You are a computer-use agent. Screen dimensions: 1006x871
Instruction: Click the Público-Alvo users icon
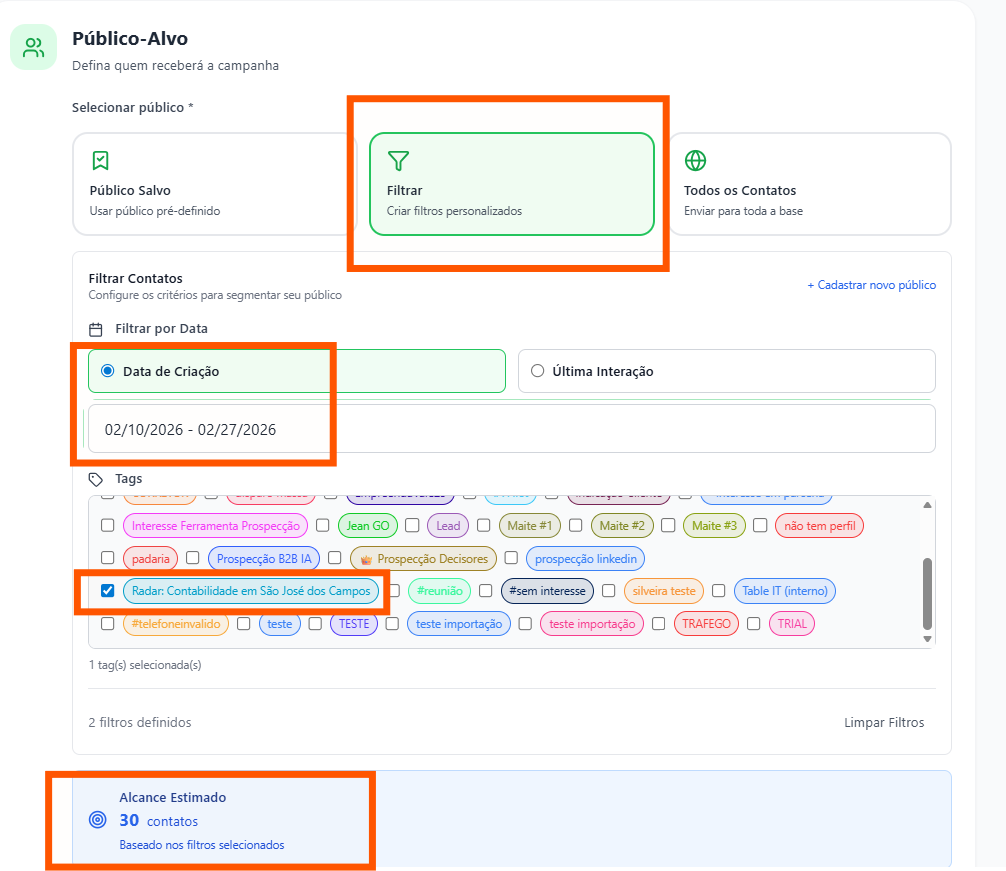click(34, 47)
